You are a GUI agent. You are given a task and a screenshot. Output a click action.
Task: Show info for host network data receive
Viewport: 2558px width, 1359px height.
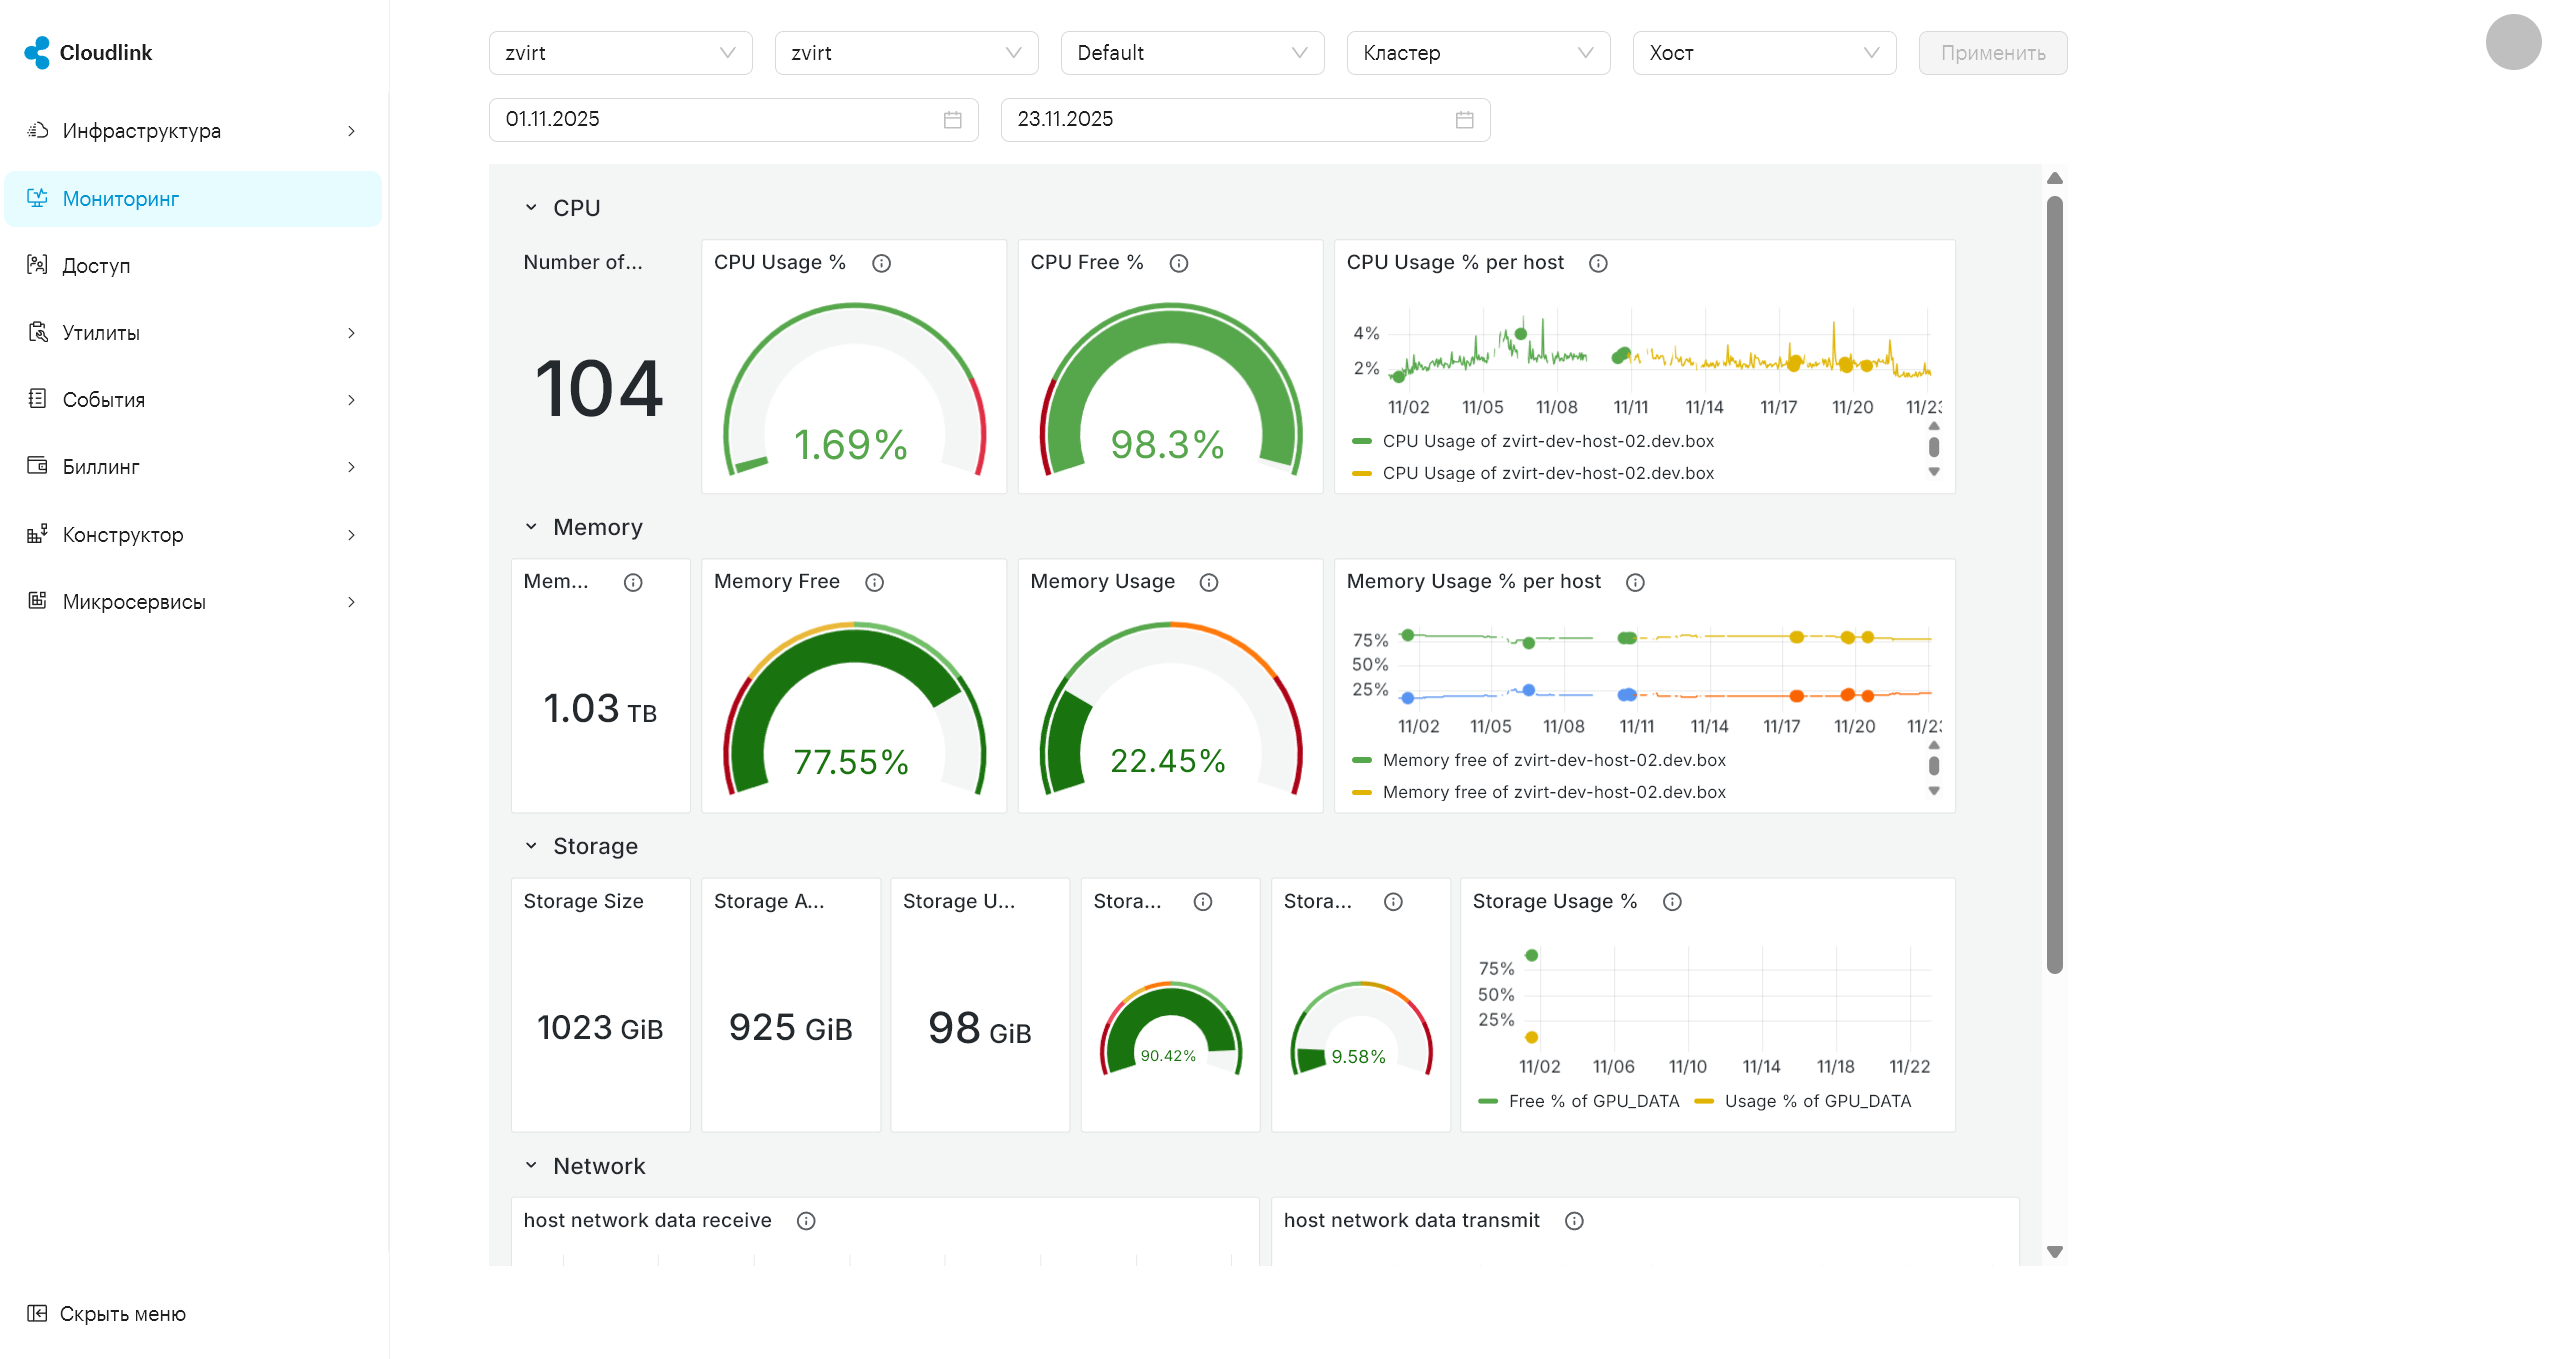[806, 1221]
